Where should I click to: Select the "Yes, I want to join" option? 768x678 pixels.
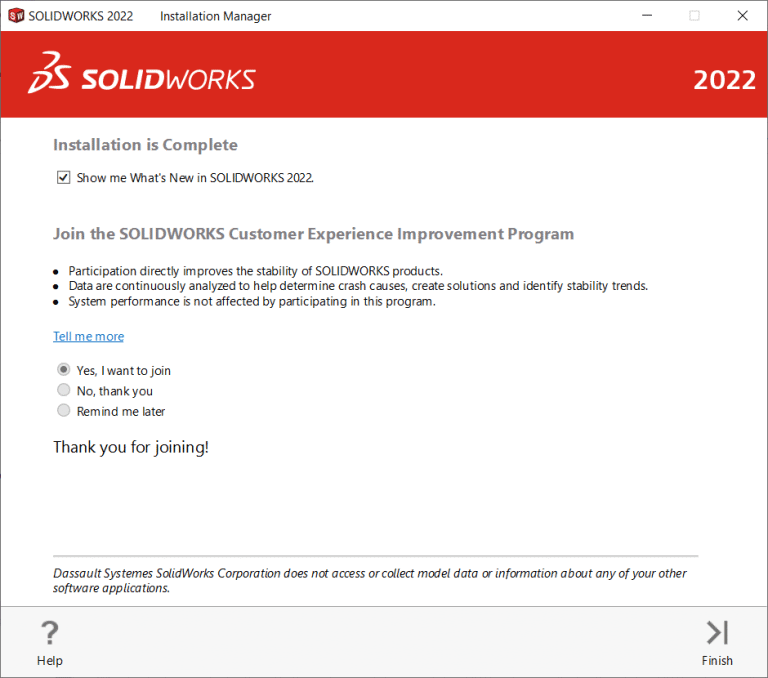[64, 370]
